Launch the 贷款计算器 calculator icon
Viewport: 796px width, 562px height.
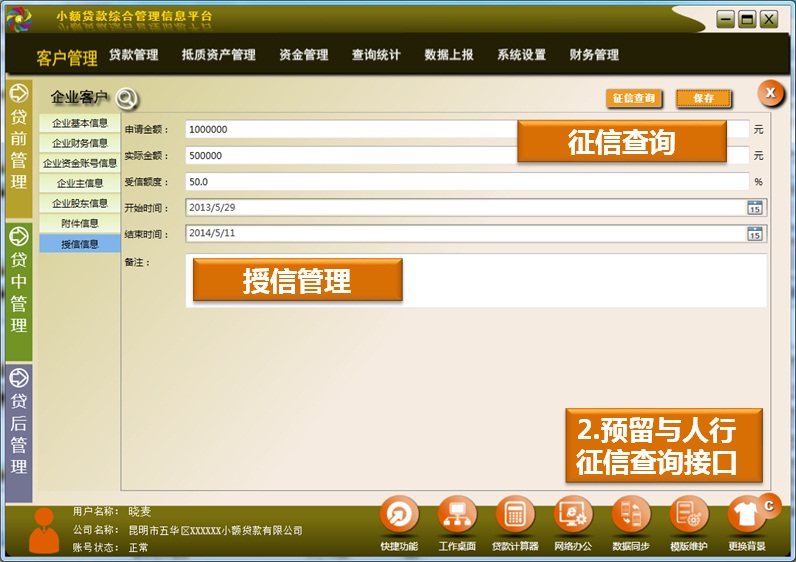tap(515, 517)
